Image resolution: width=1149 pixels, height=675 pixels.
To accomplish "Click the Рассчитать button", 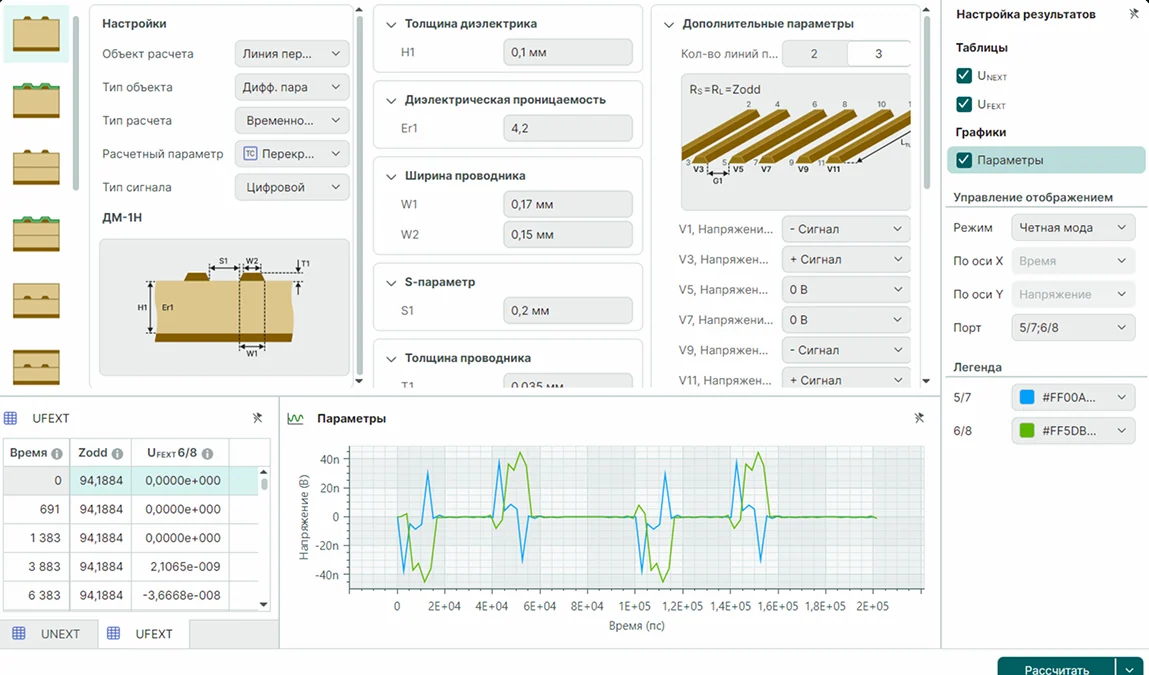I will tap(1056, 668).
